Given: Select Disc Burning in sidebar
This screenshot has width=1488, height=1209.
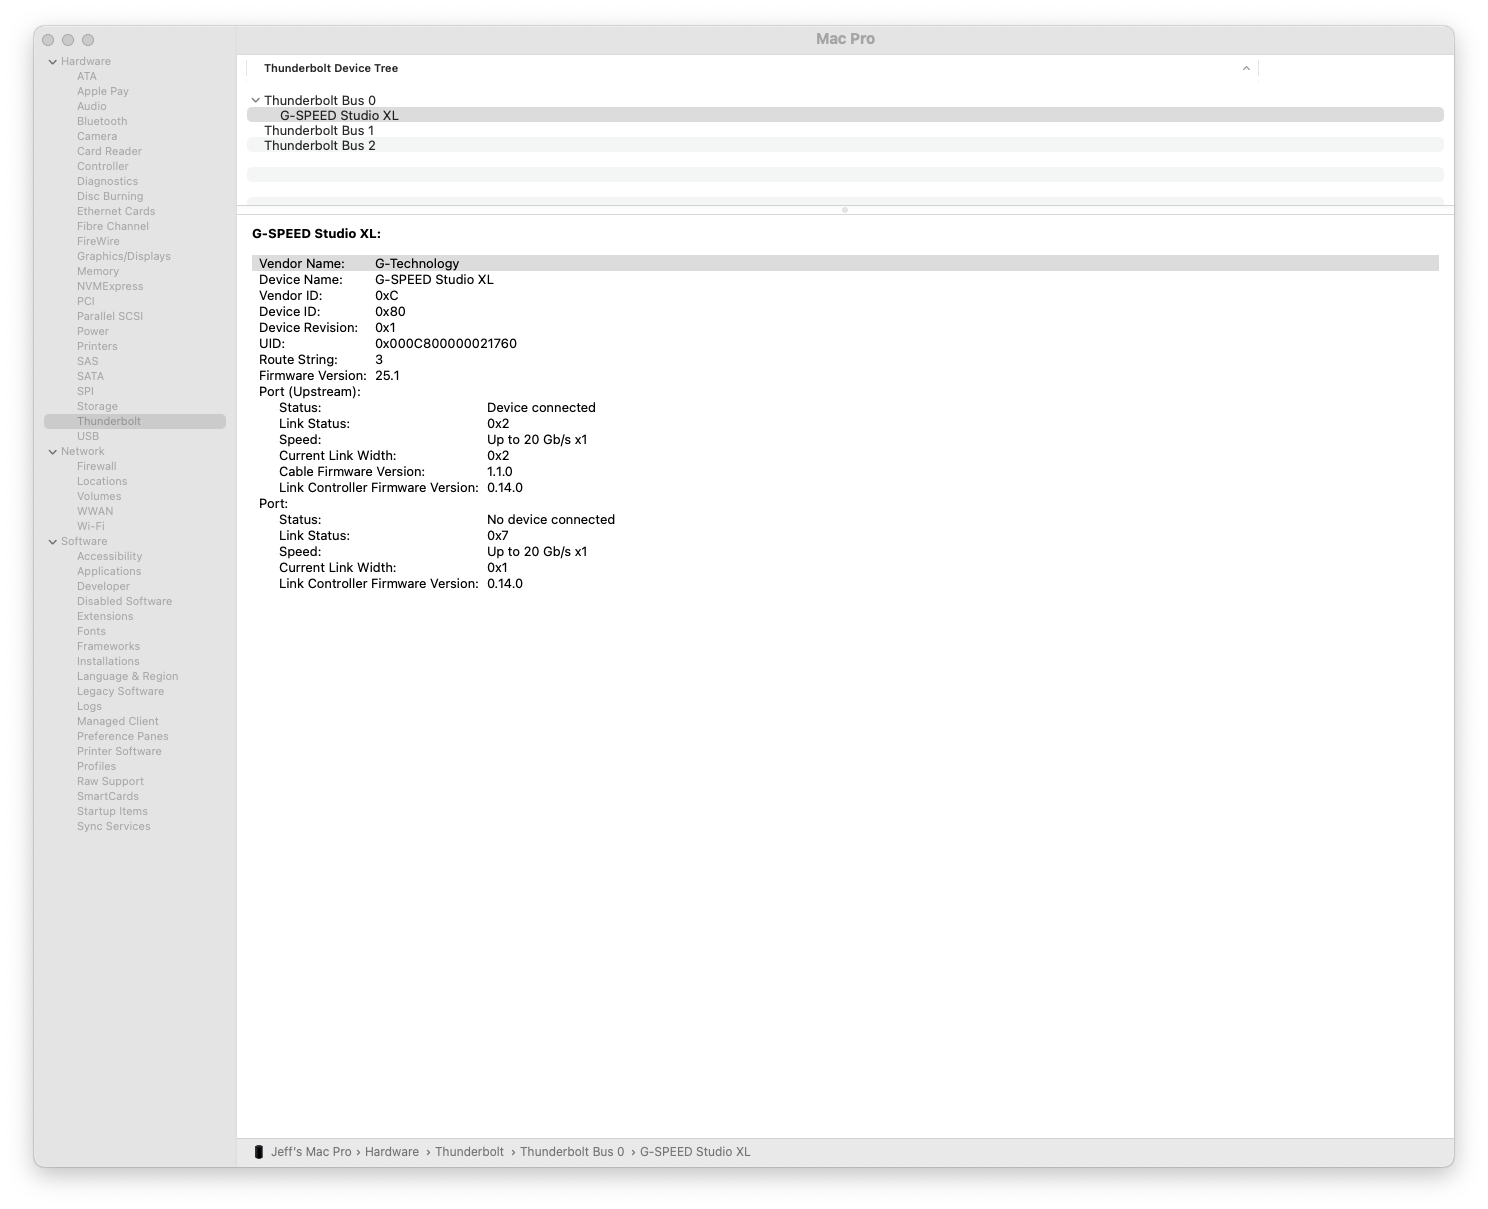Looking at the screenshot, I should point(110,196).
